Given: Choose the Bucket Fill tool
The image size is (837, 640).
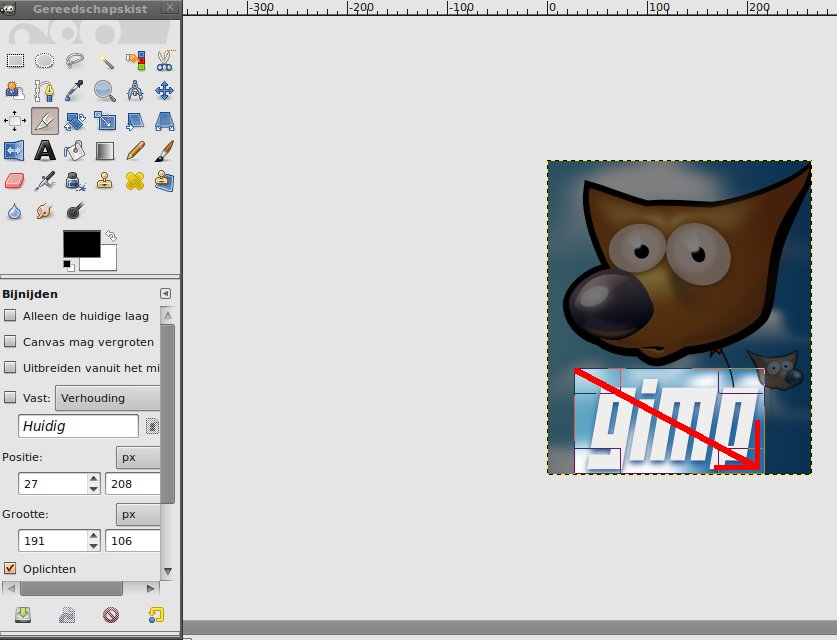Looking at the screenshot, I should coord(75,151).
